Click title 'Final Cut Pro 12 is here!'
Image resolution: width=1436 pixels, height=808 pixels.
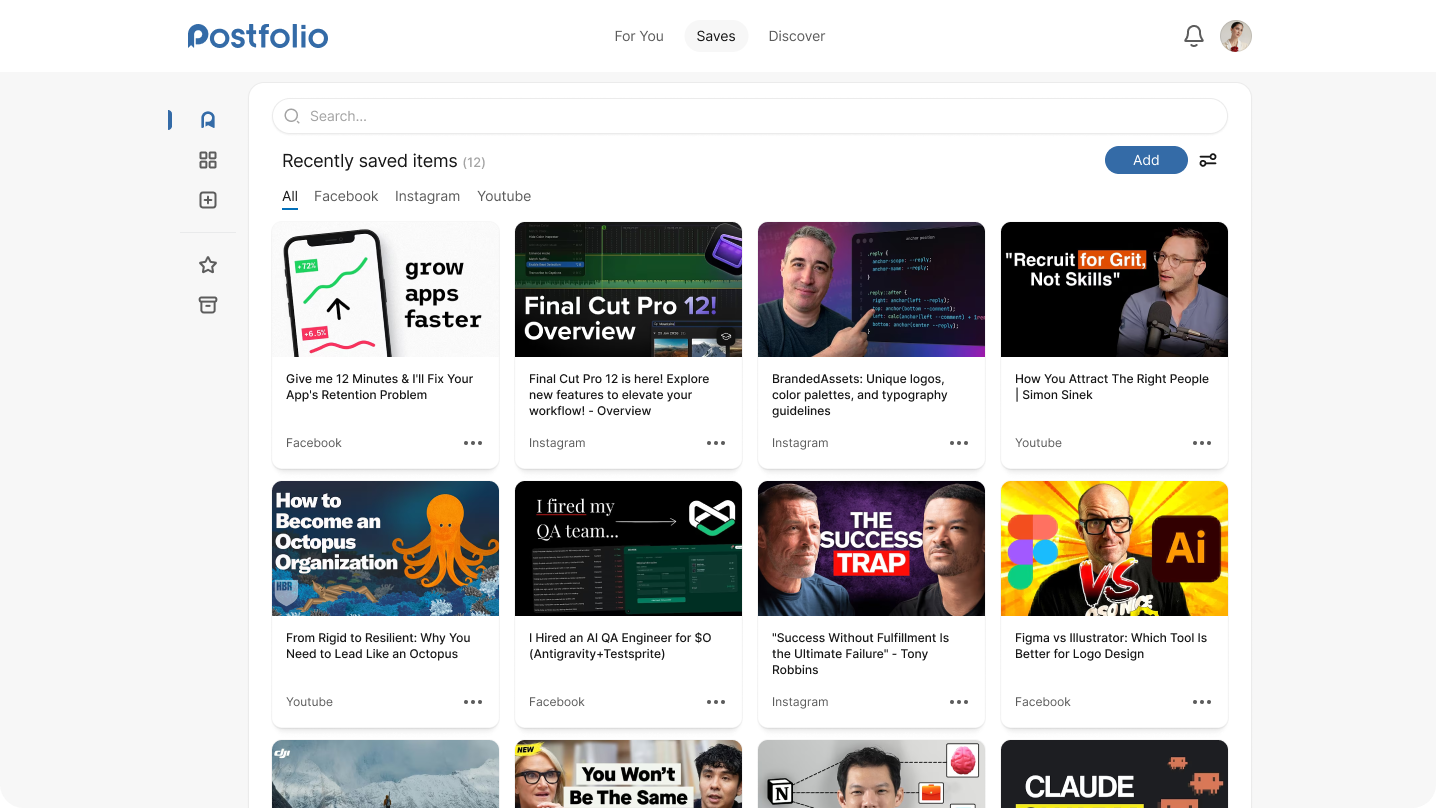click(619, 395)
